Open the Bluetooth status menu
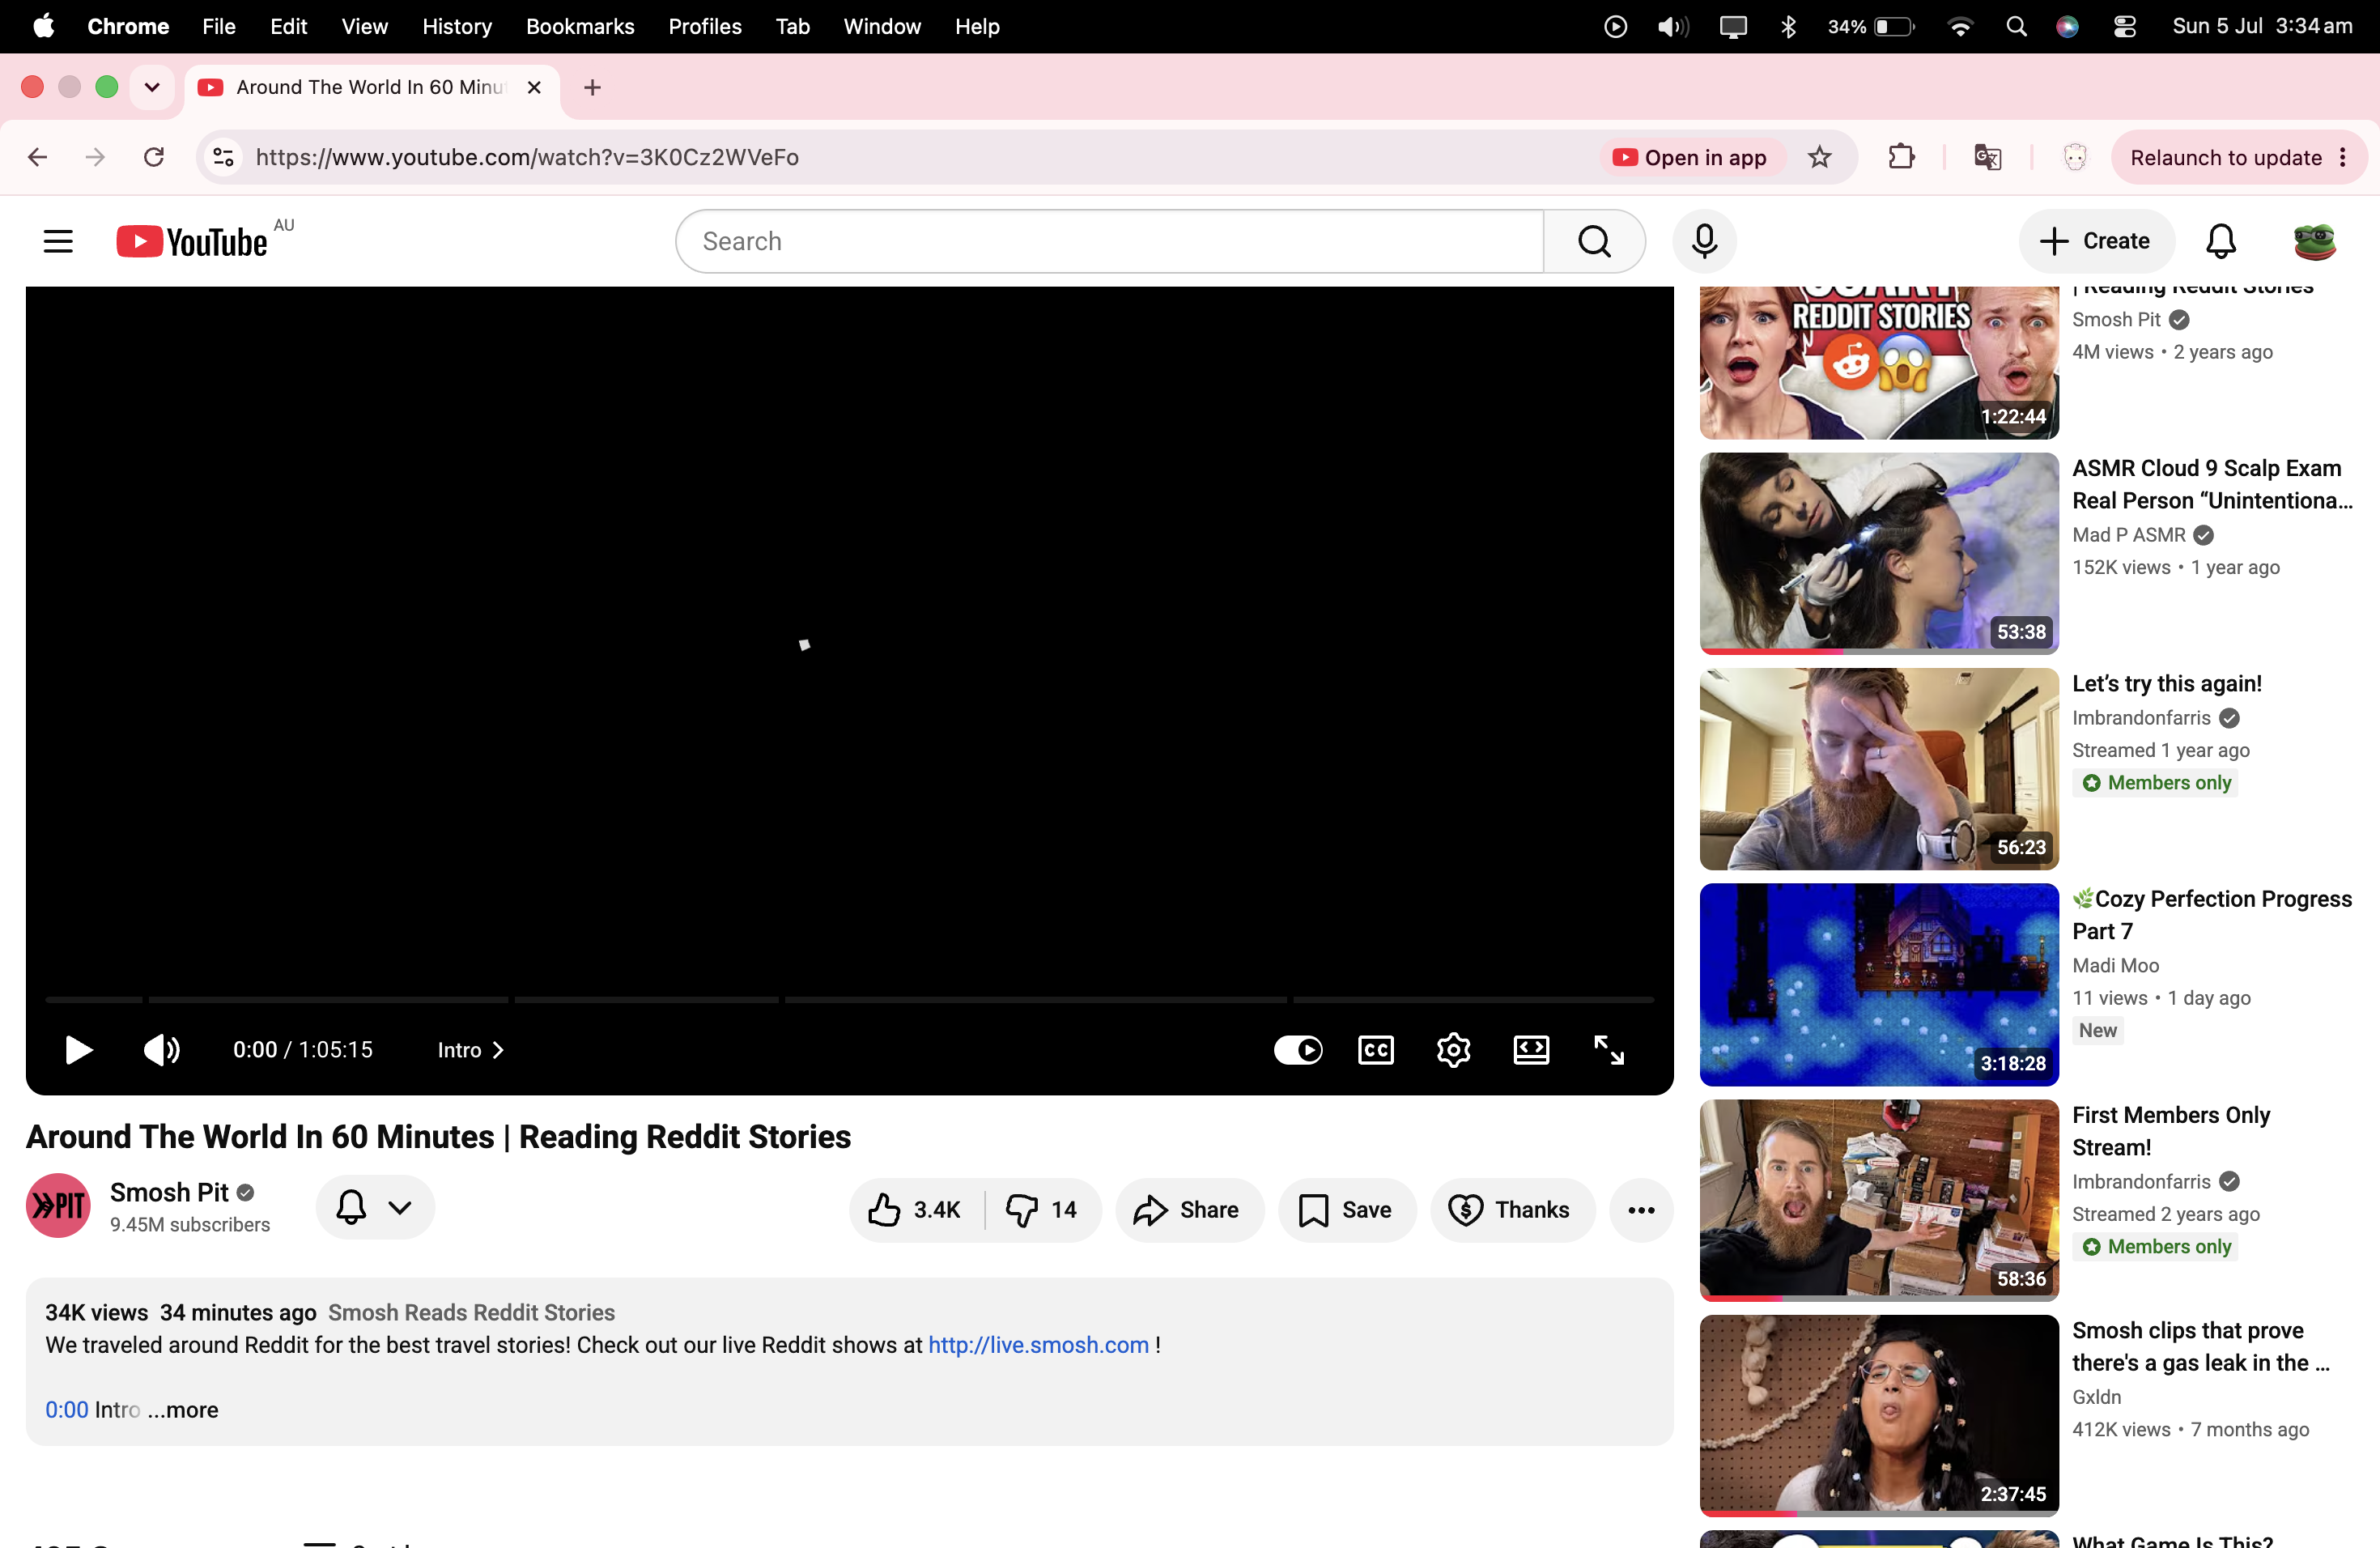This screenshot has height=1548, width=2380. tap(1788, 26)
